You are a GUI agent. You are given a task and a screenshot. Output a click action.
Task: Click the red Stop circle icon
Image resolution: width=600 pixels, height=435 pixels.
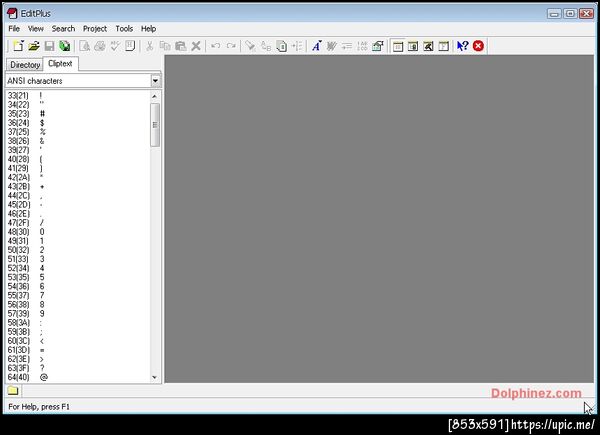pos(478,46)
